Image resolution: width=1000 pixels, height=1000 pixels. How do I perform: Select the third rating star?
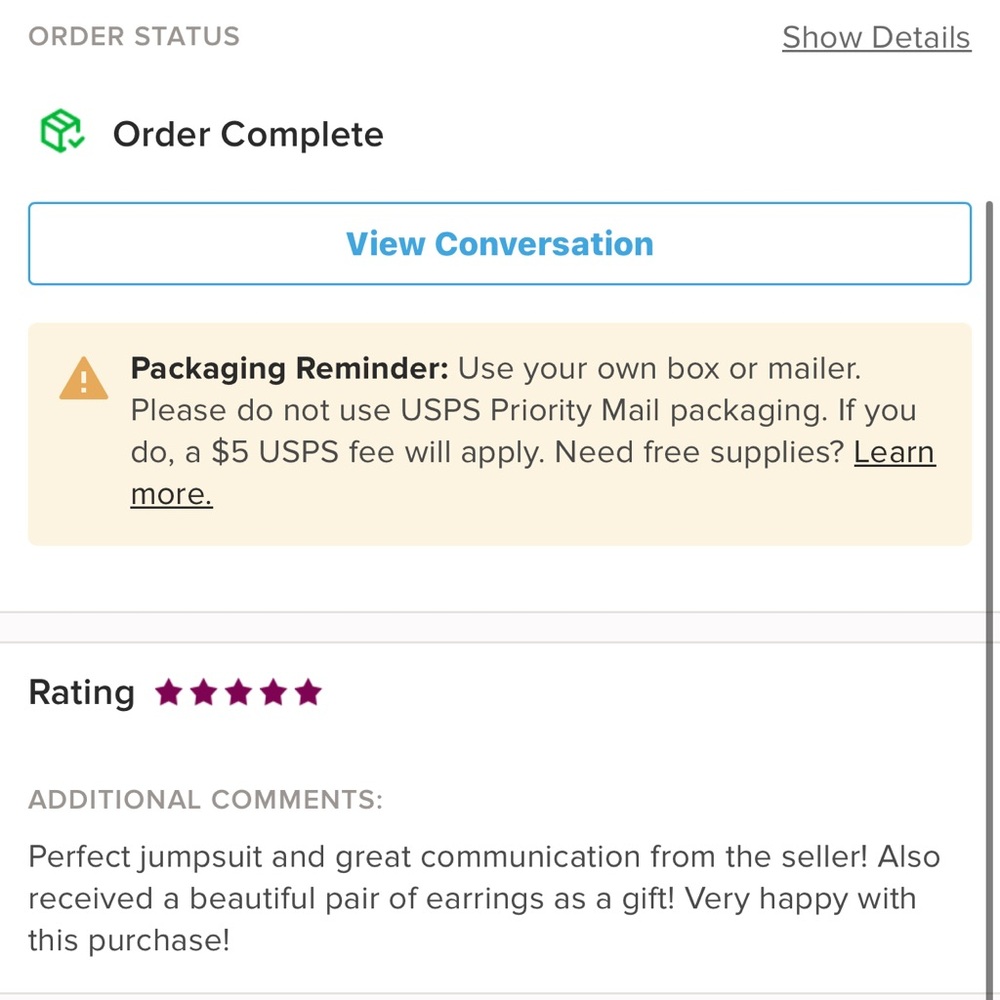[x=238, y=692]
